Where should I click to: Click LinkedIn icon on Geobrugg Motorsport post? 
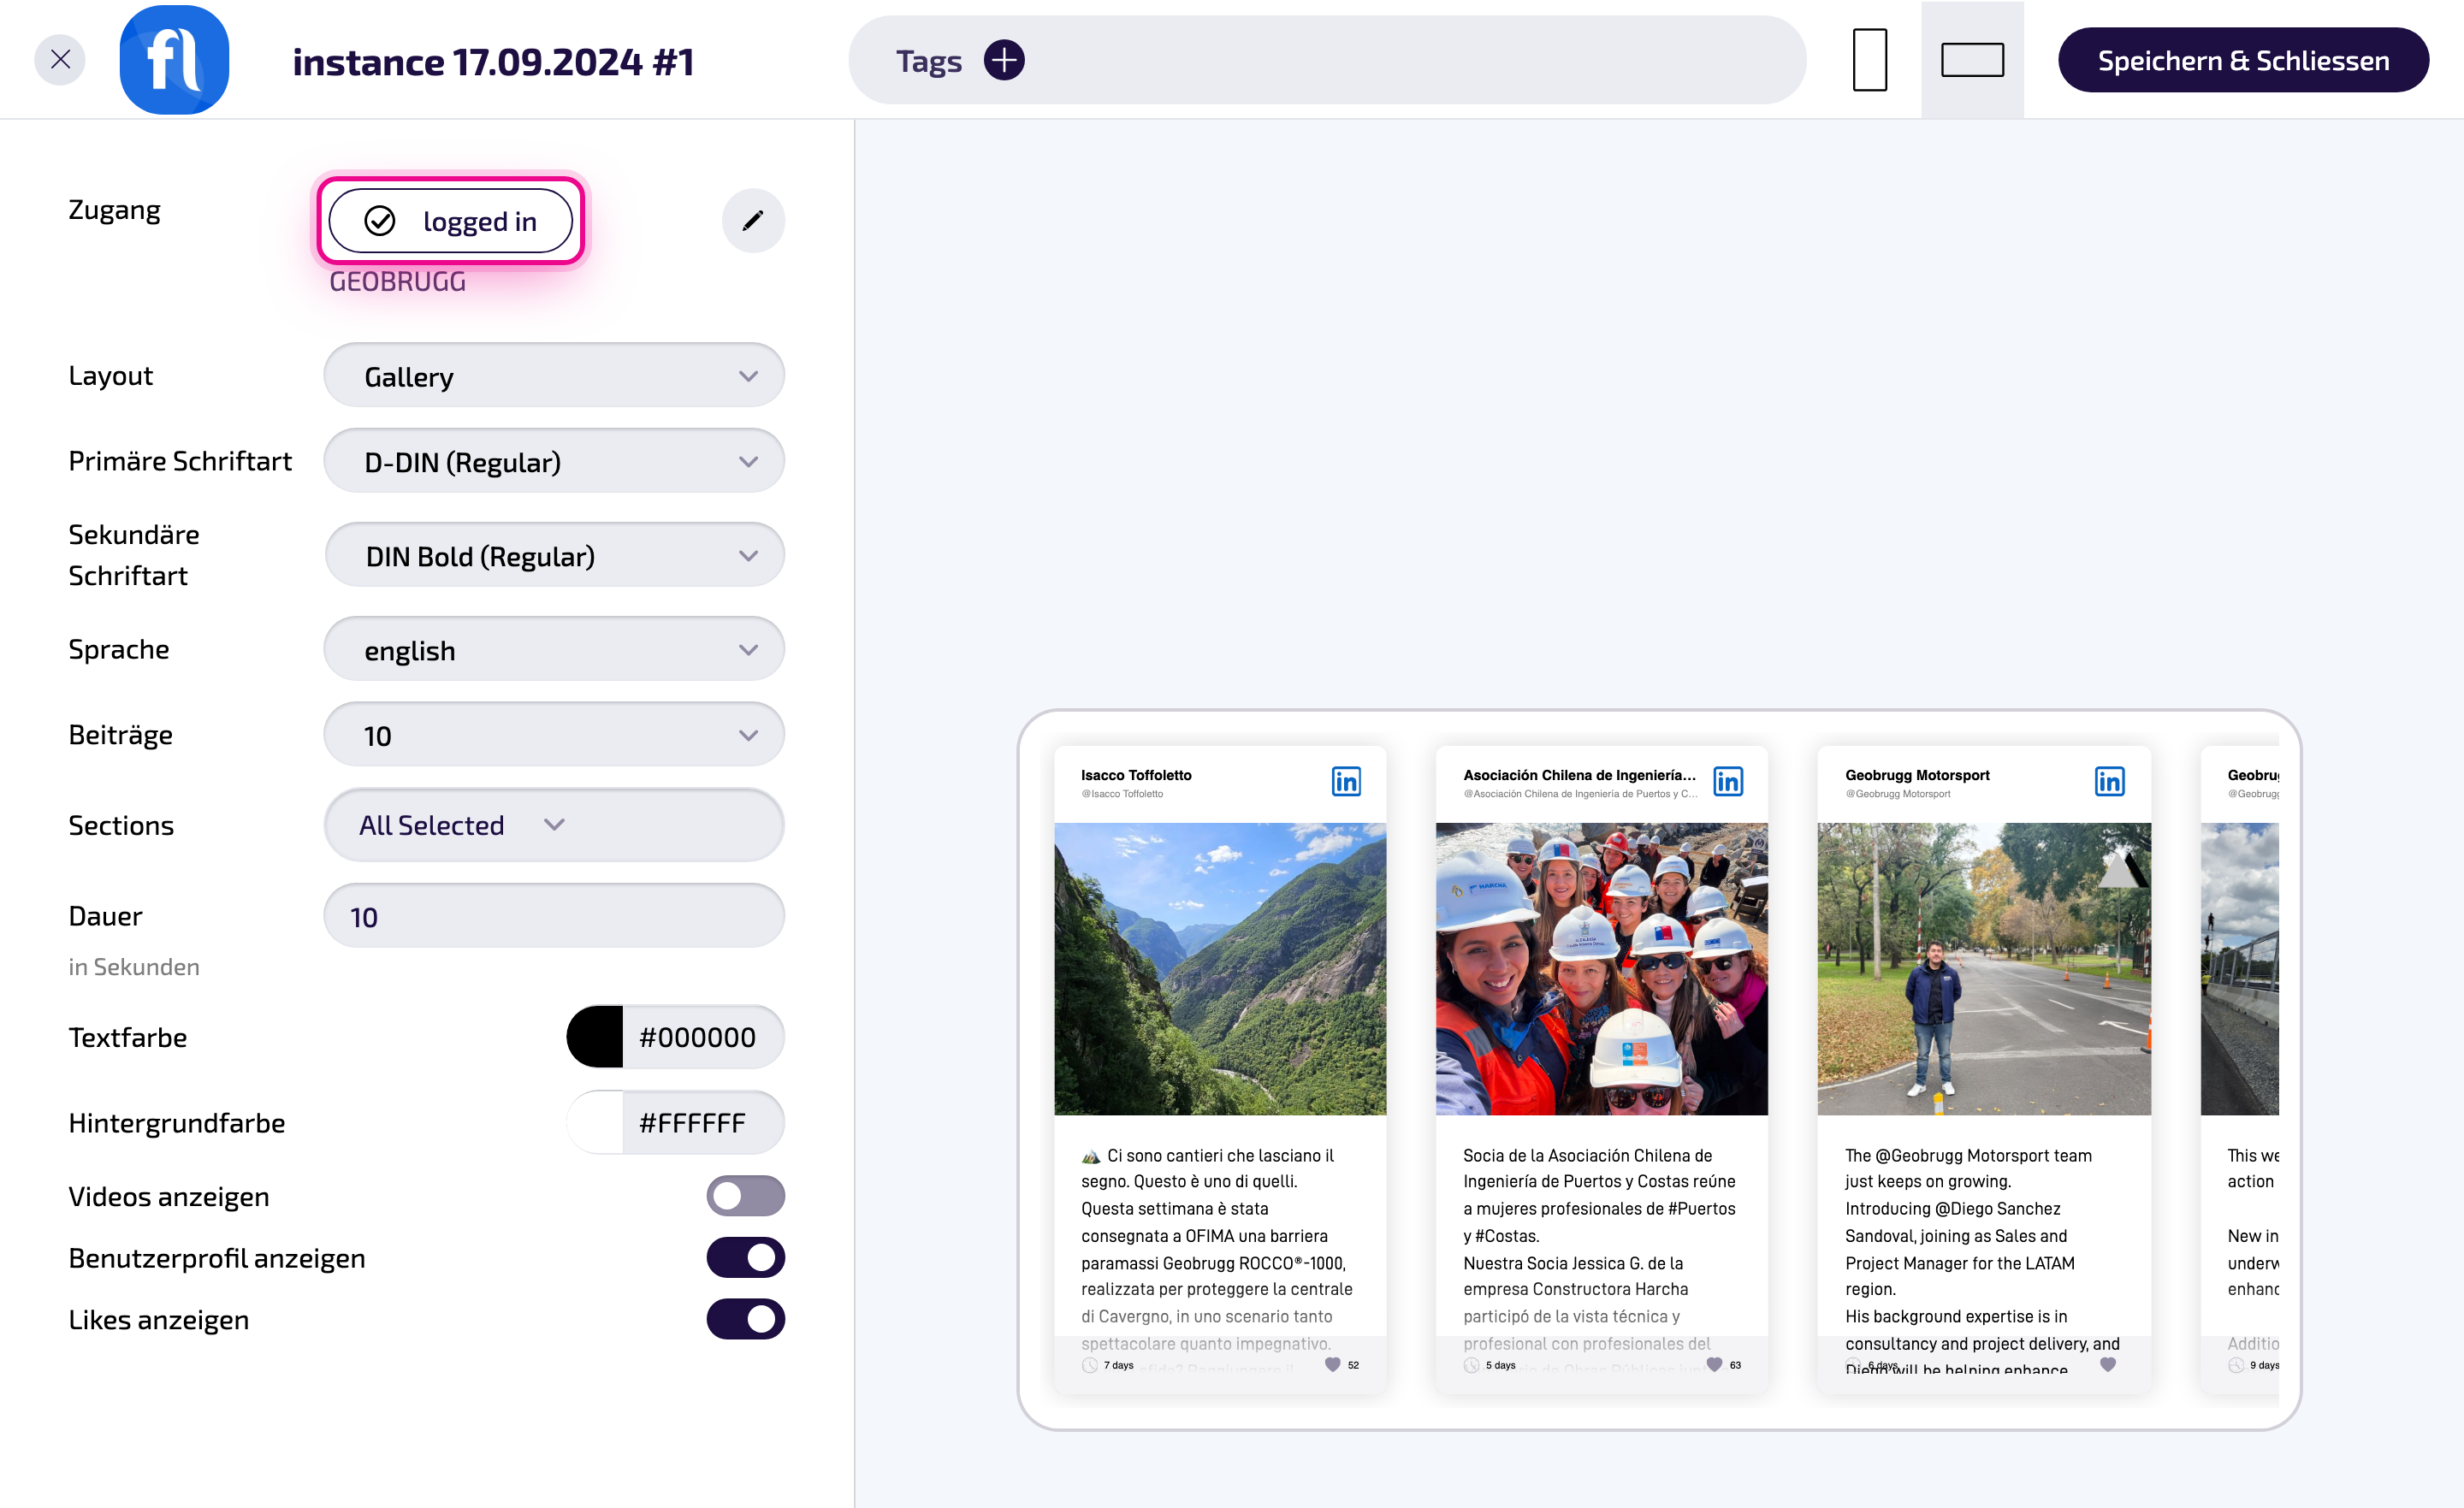2110,781
